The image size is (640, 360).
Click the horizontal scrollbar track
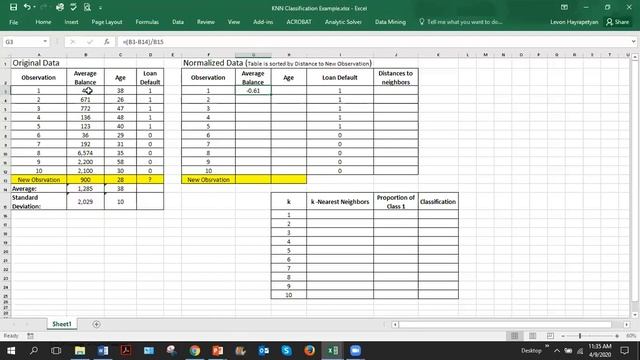(505, 324)
